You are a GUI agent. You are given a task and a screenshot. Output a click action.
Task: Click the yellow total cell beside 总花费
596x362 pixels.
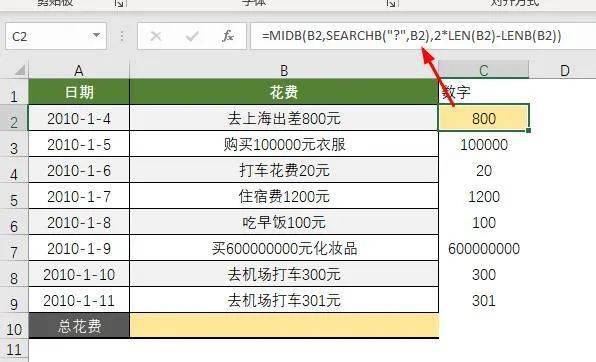[x=284, y=325]
